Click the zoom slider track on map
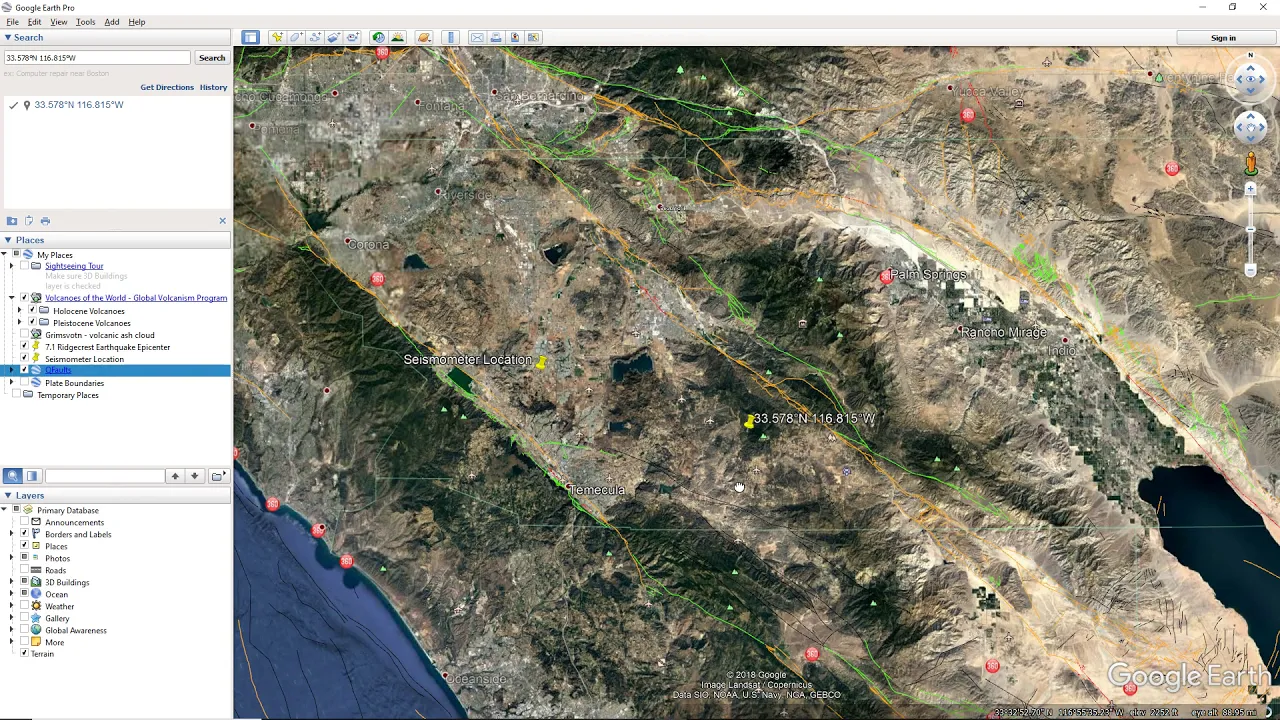 point(1251,230)
